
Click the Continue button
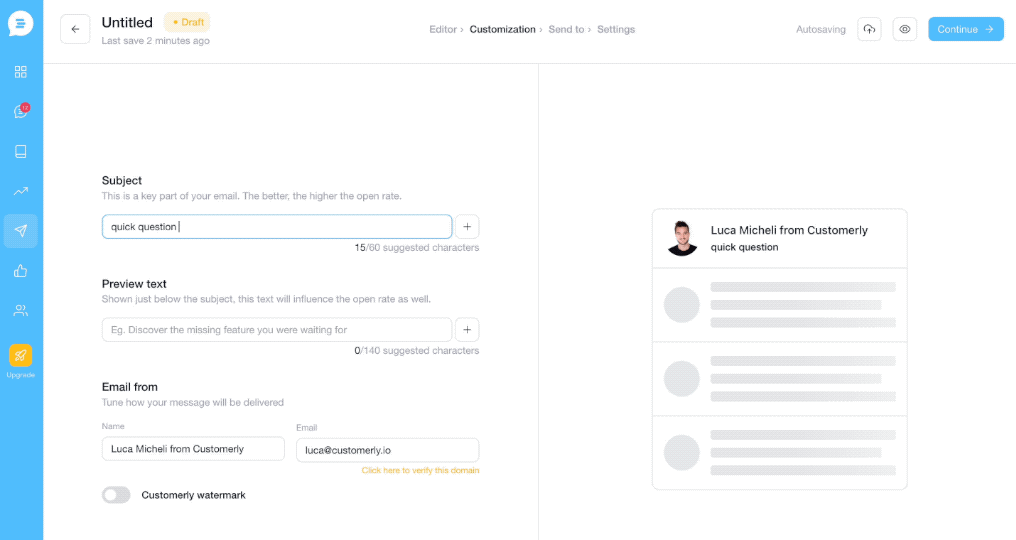[x=965, y=29]
